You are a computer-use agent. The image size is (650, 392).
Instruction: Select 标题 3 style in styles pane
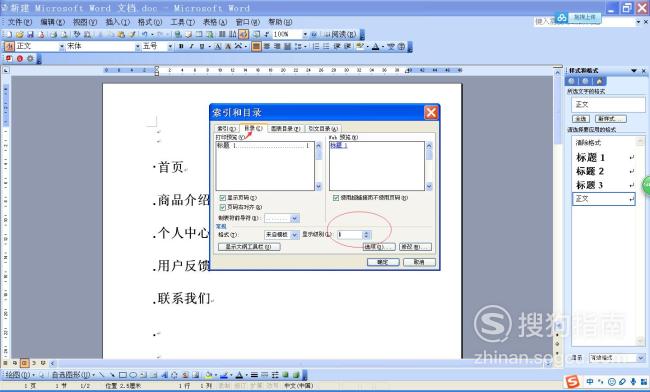pos(604,185)
